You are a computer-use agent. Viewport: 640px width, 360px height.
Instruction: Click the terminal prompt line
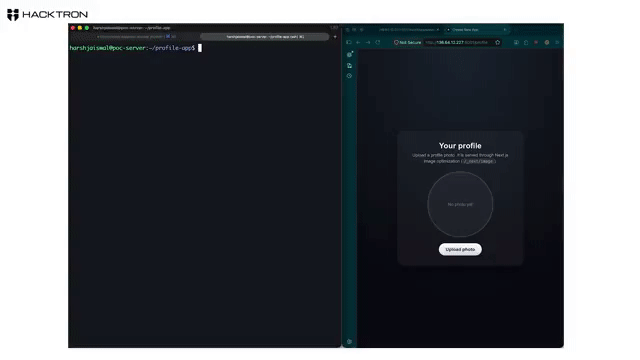[136, 48]
